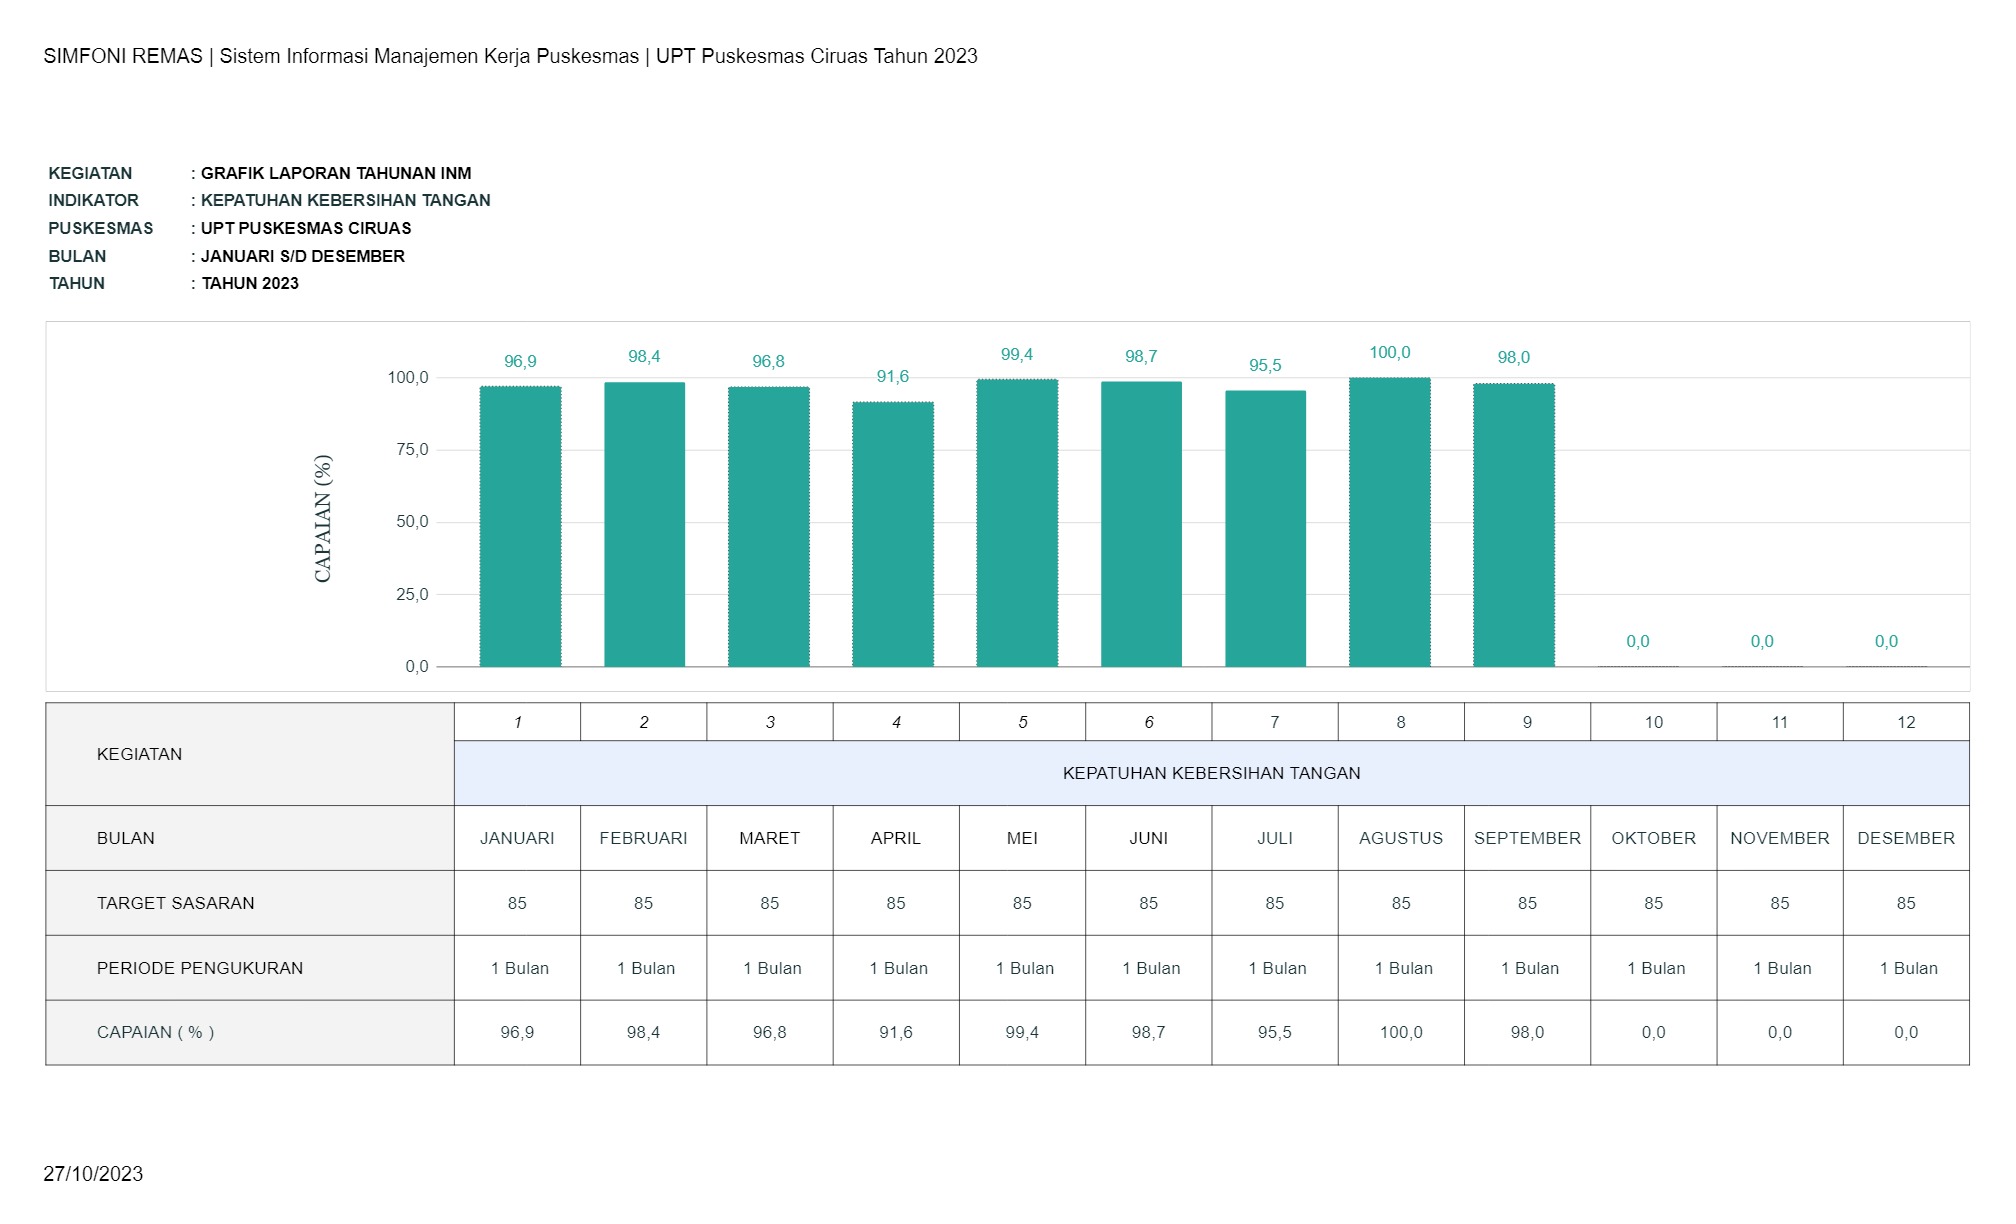2016x1224 pixels.
Task: Click the 27/10/2023 date footer
Action: click(x=93, y=1174)
